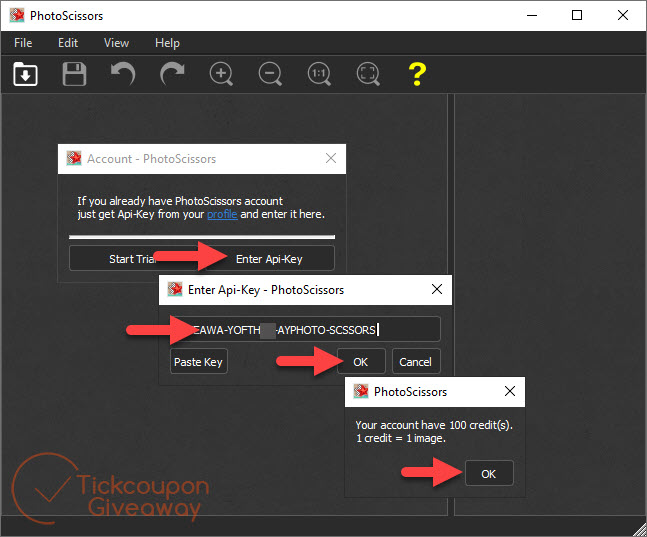The width and height of the screenshot is (647, 537).
Task: Set zoom to actual size 1:1
Action: coord(319,74)
